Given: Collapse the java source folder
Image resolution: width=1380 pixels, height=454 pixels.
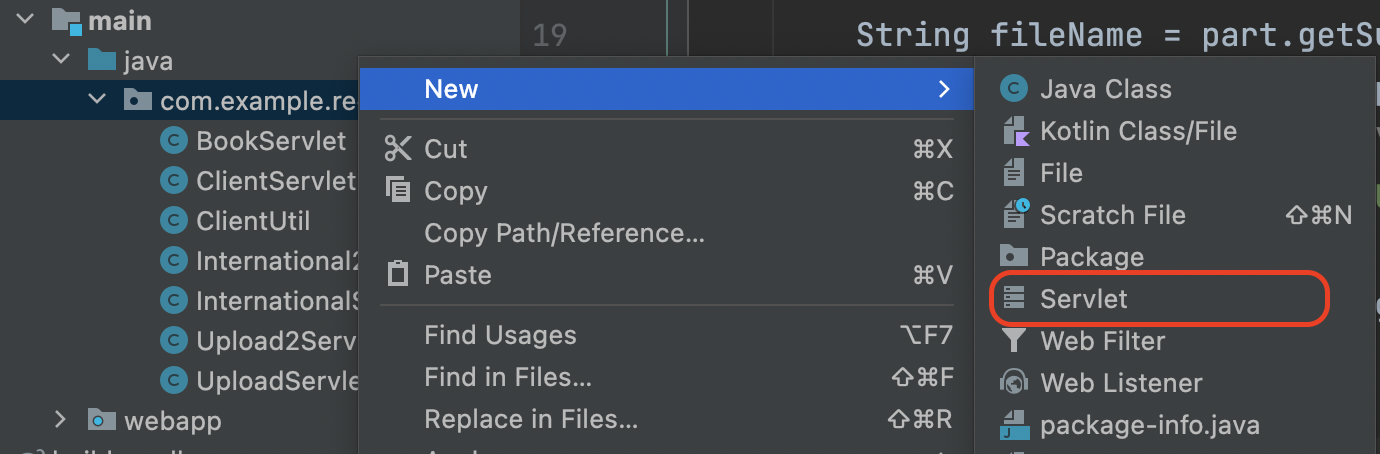Looking at the screenshot, I should pos(62,61).
